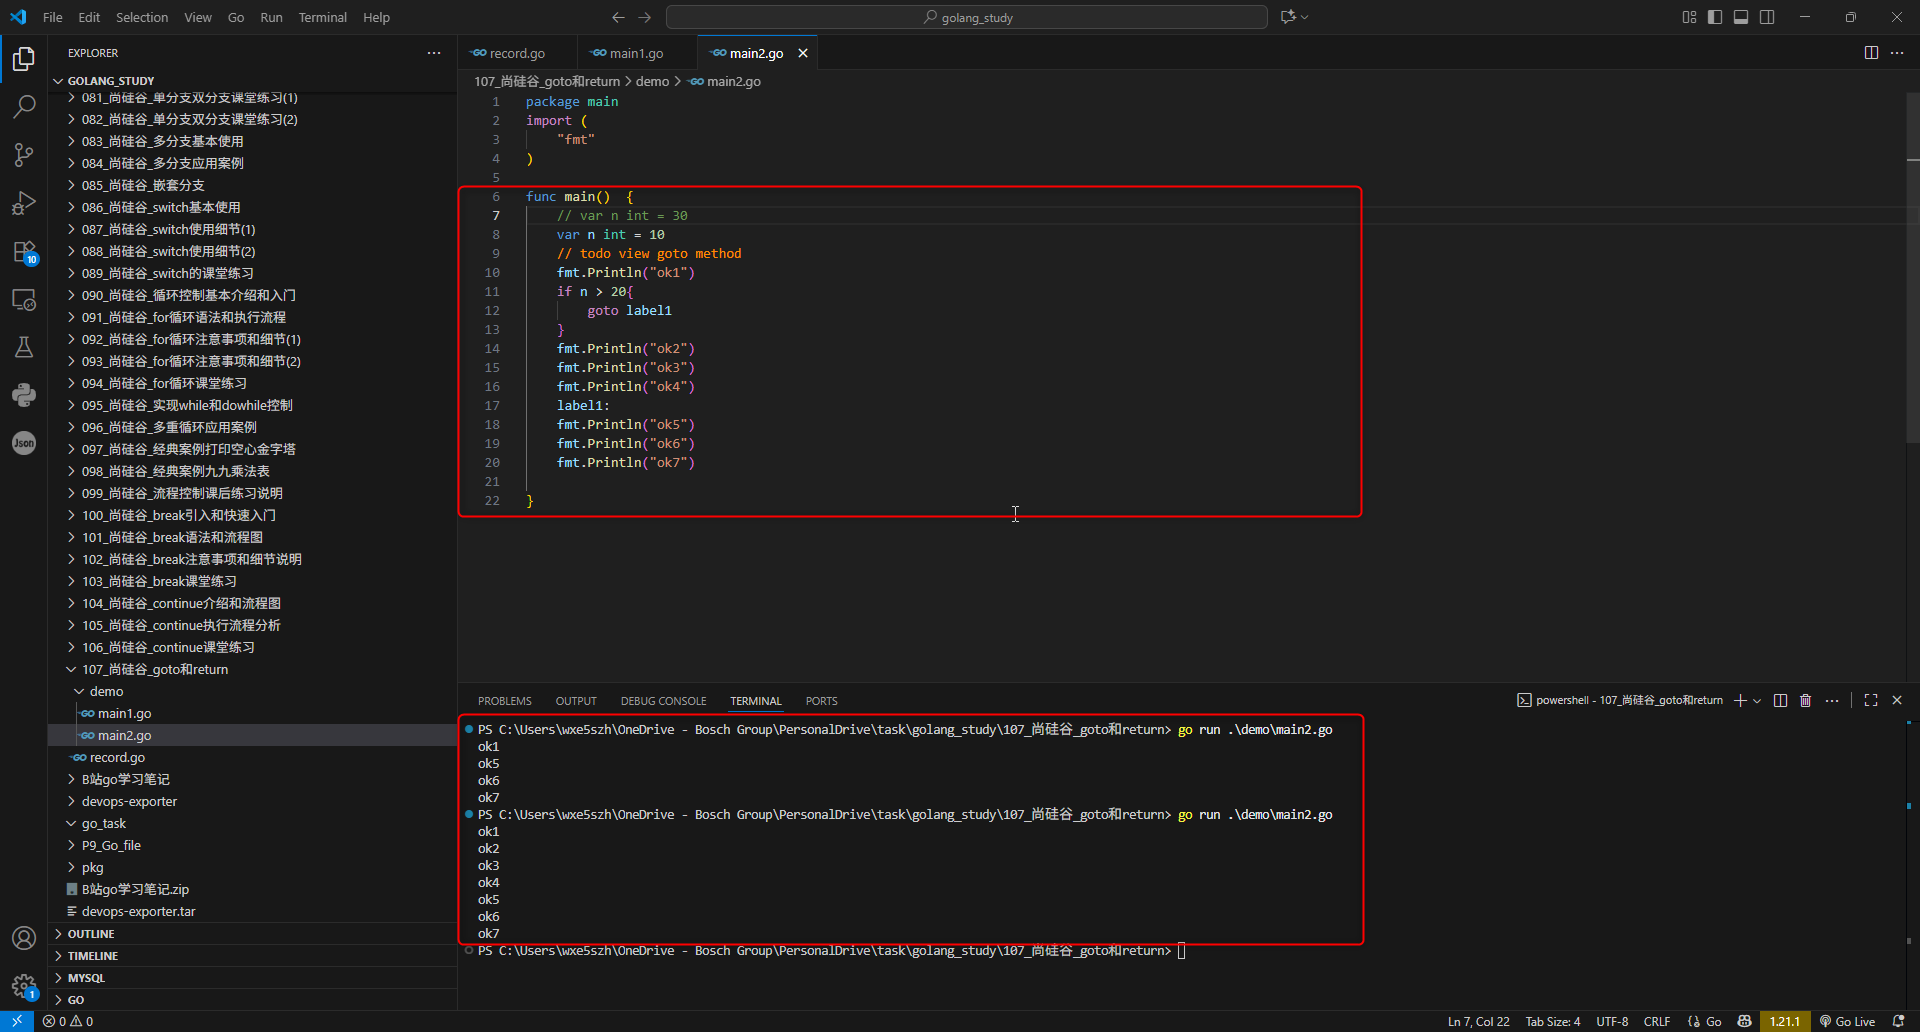The height and width of the screenshot is (1032, 1920).
Task: Open Customize Layout icon
Action: (x=1689, y=17)
